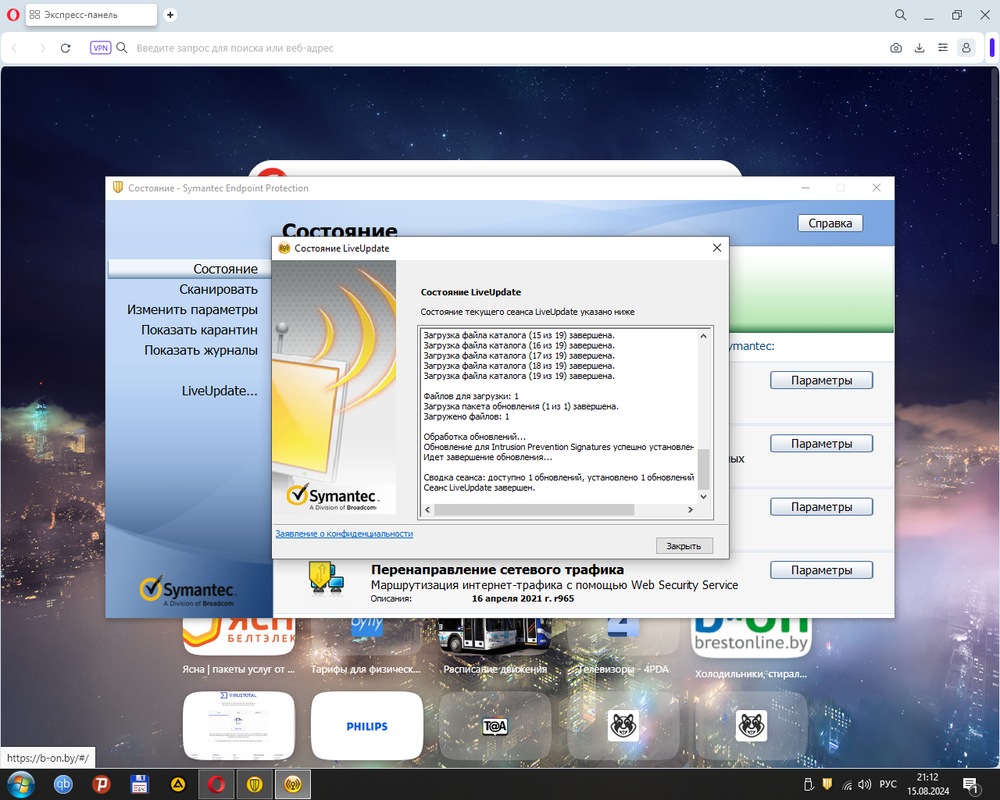This screenshot has height=800, width=1000.
Task: Launch LiveUpdate... from sidebar
Action: coord(219,391)
